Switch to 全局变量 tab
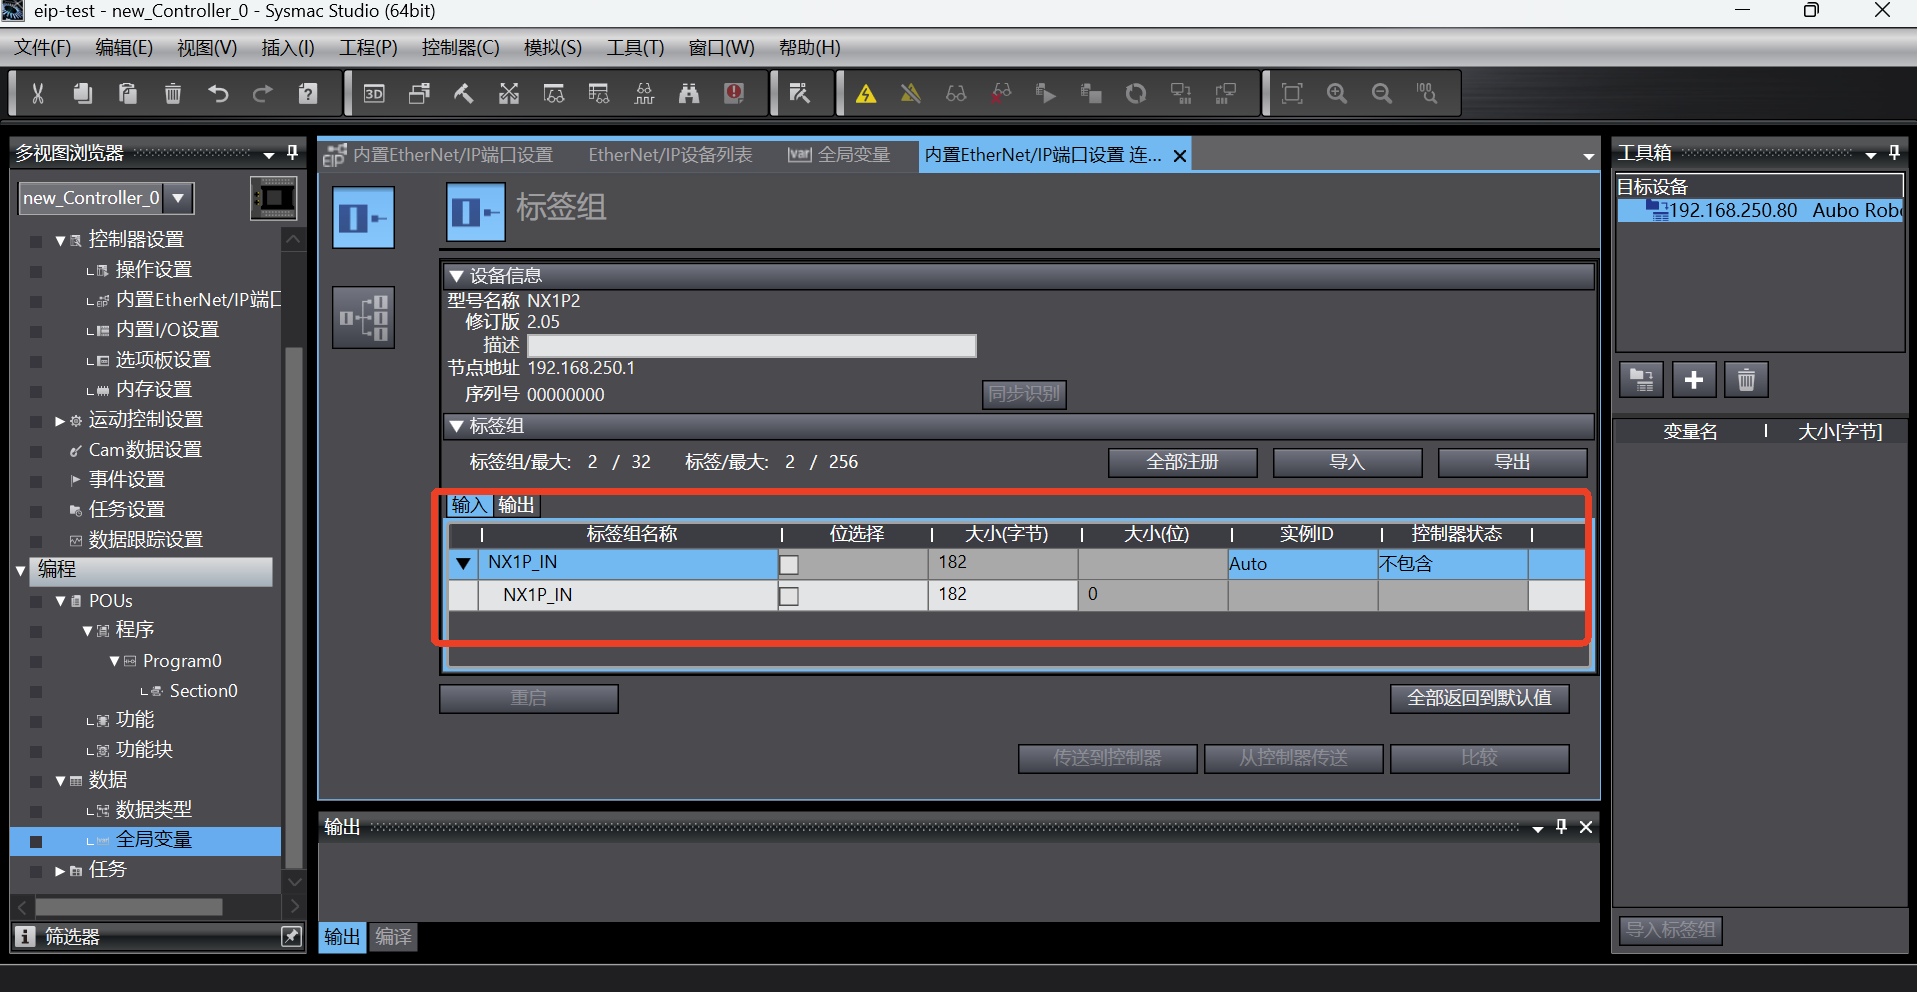This screenshot has height=992, width=1917. point(839,155)
